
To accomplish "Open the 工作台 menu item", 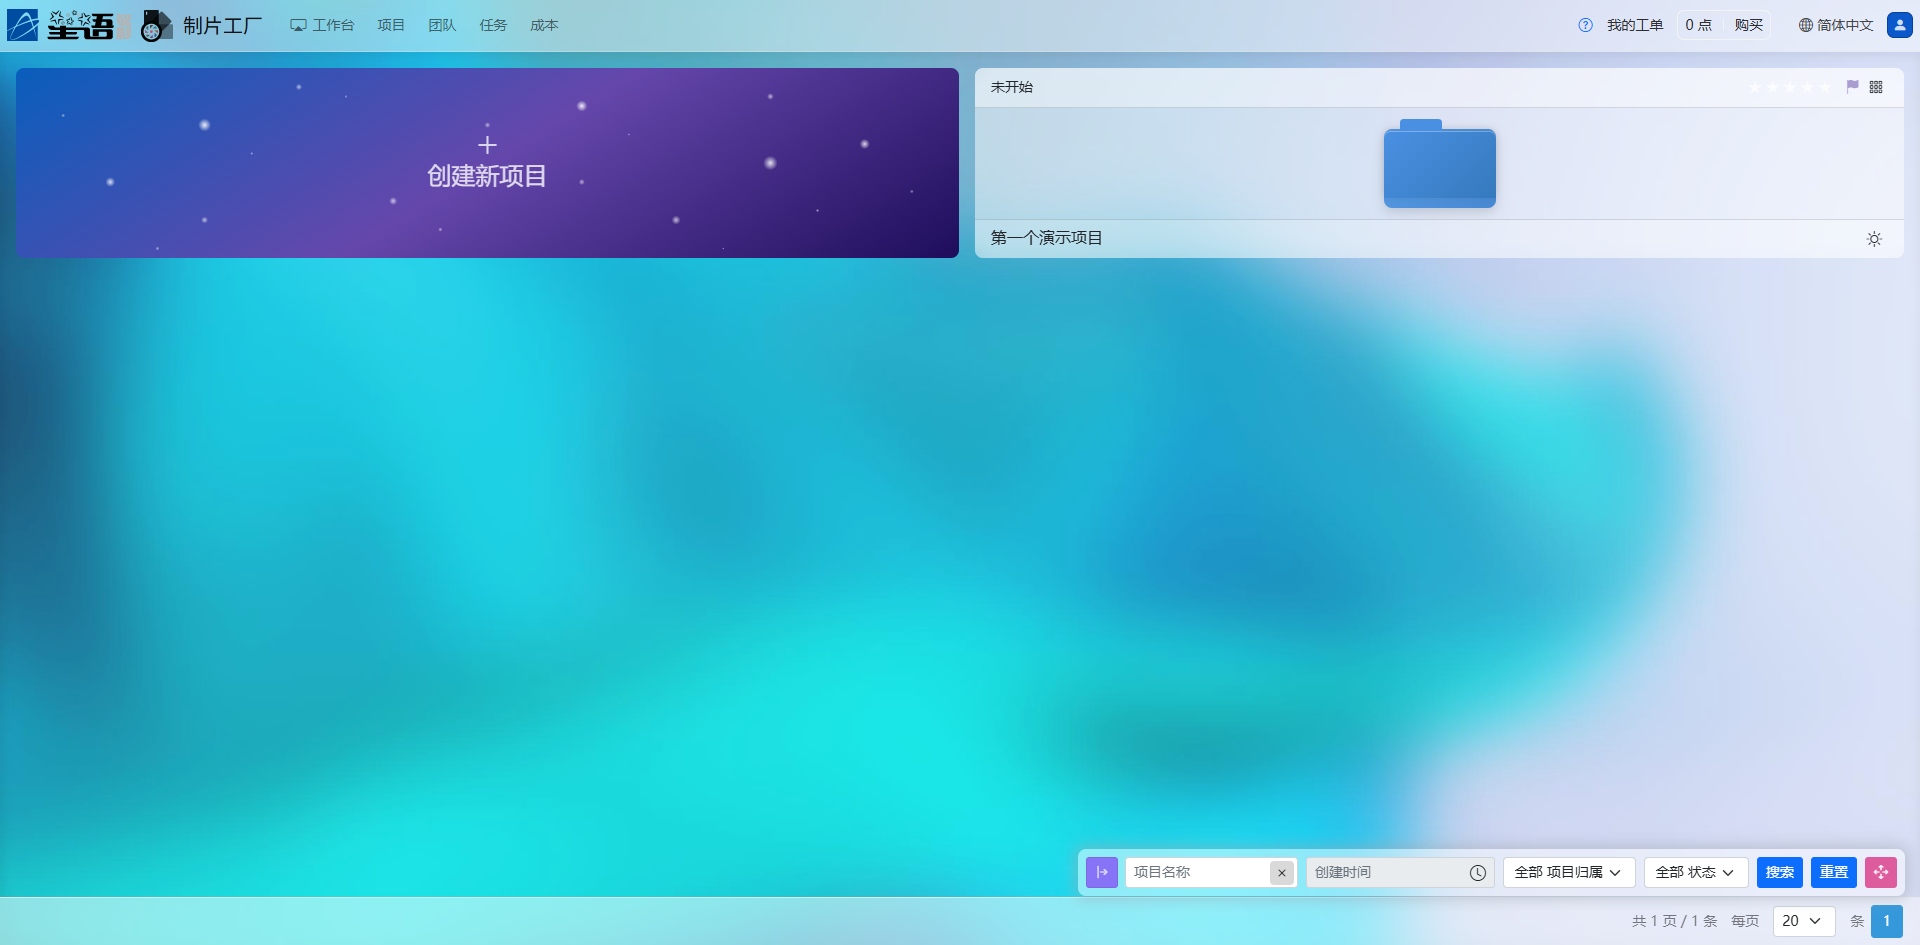I will click(322, 25).
